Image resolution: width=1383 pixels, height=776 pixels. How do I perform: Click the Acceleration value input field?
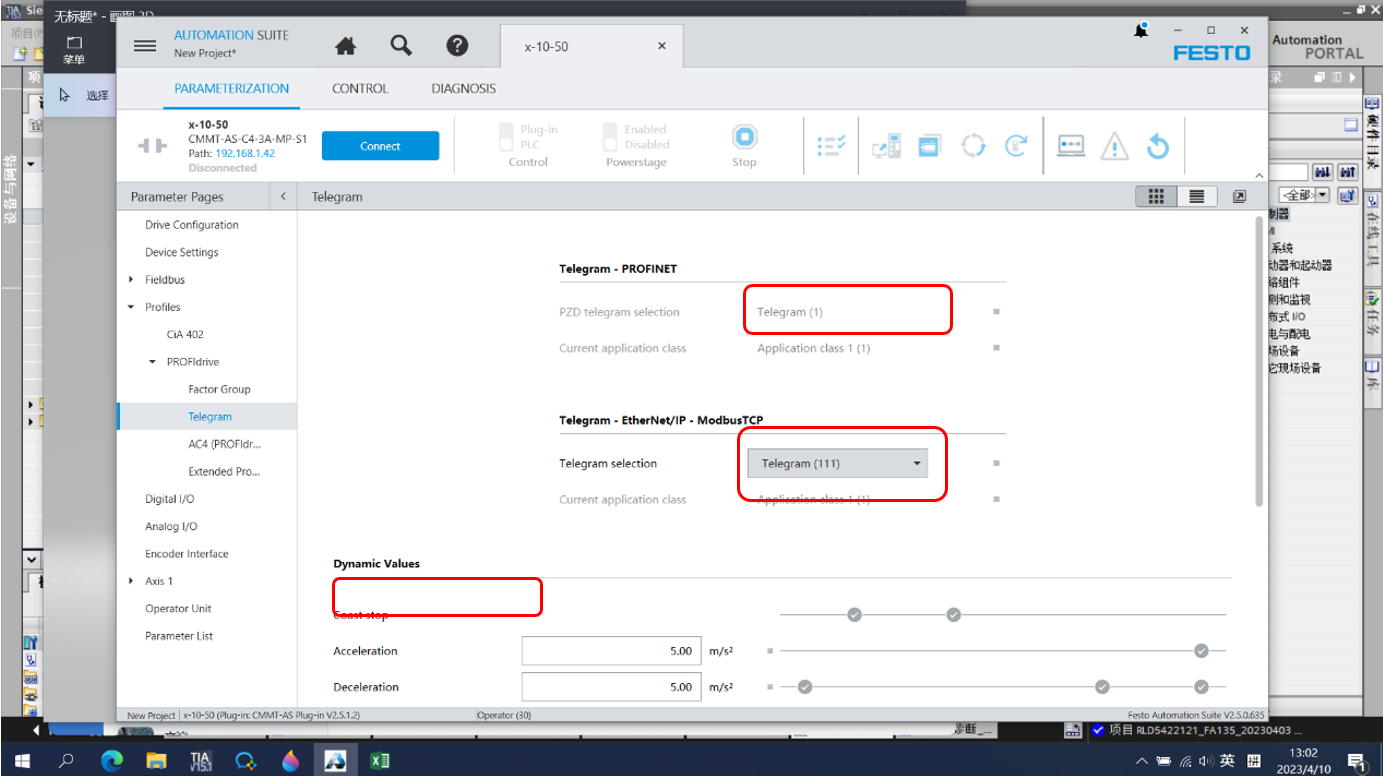[x=610, y=651]
